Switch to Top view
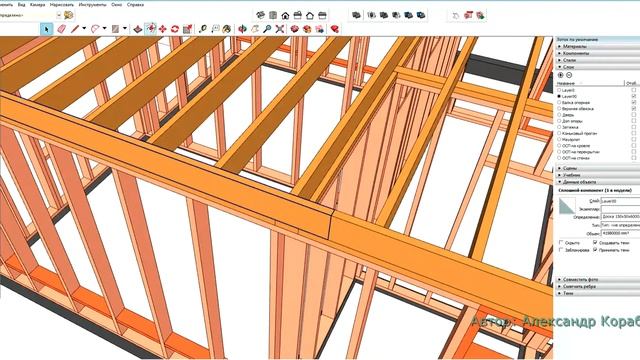 pos(273,16)
